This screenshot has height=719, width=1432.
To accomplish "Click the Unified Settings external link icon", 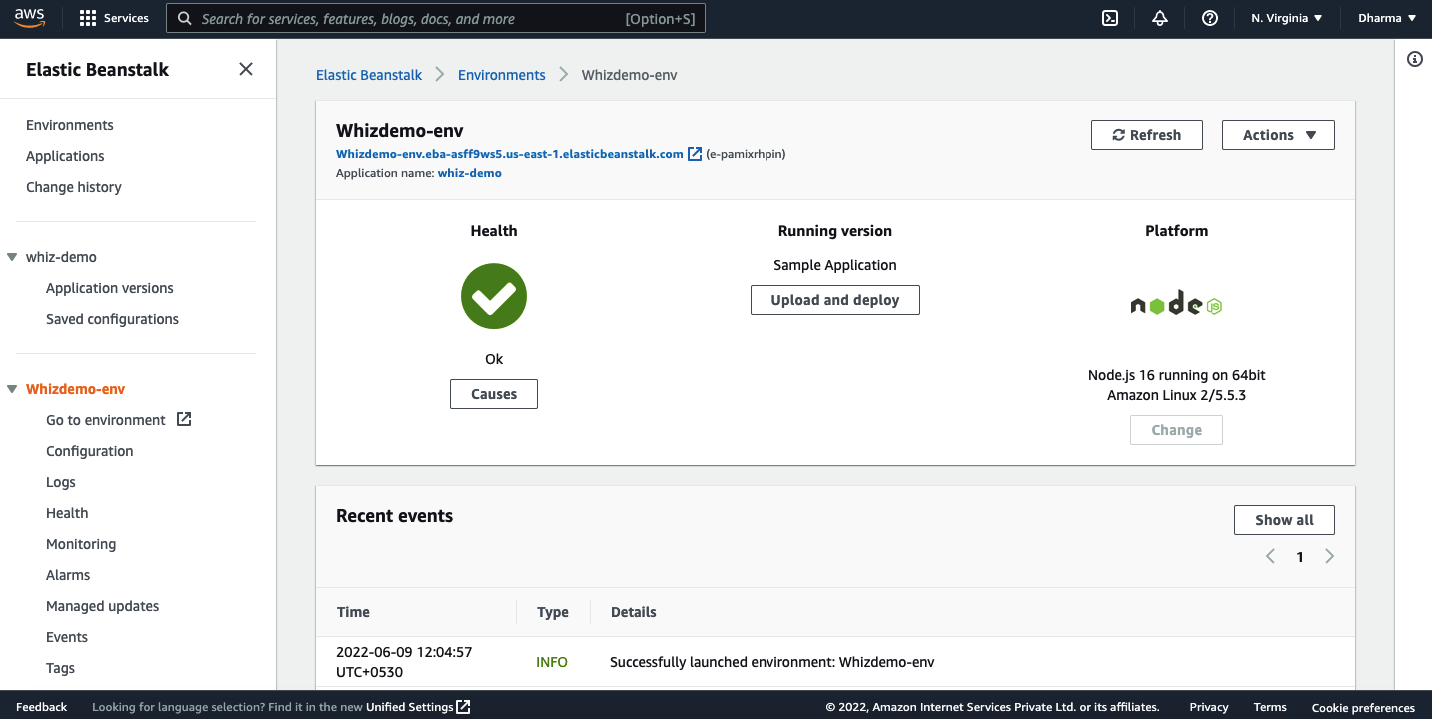I will [463, 707].
